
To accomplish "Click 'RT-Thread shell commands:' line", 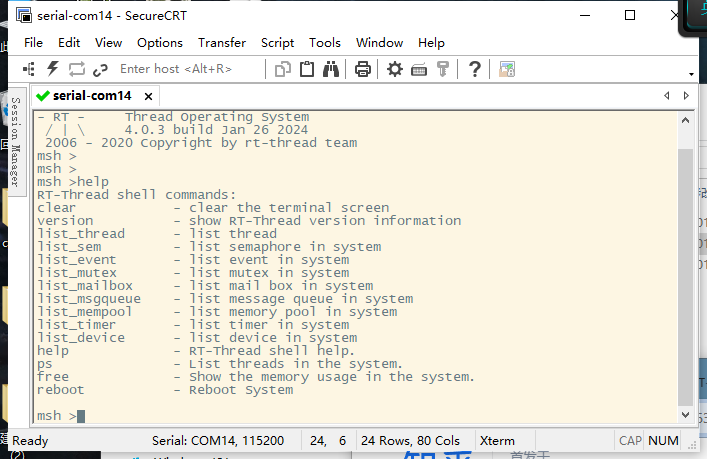I will click(136, 194).
